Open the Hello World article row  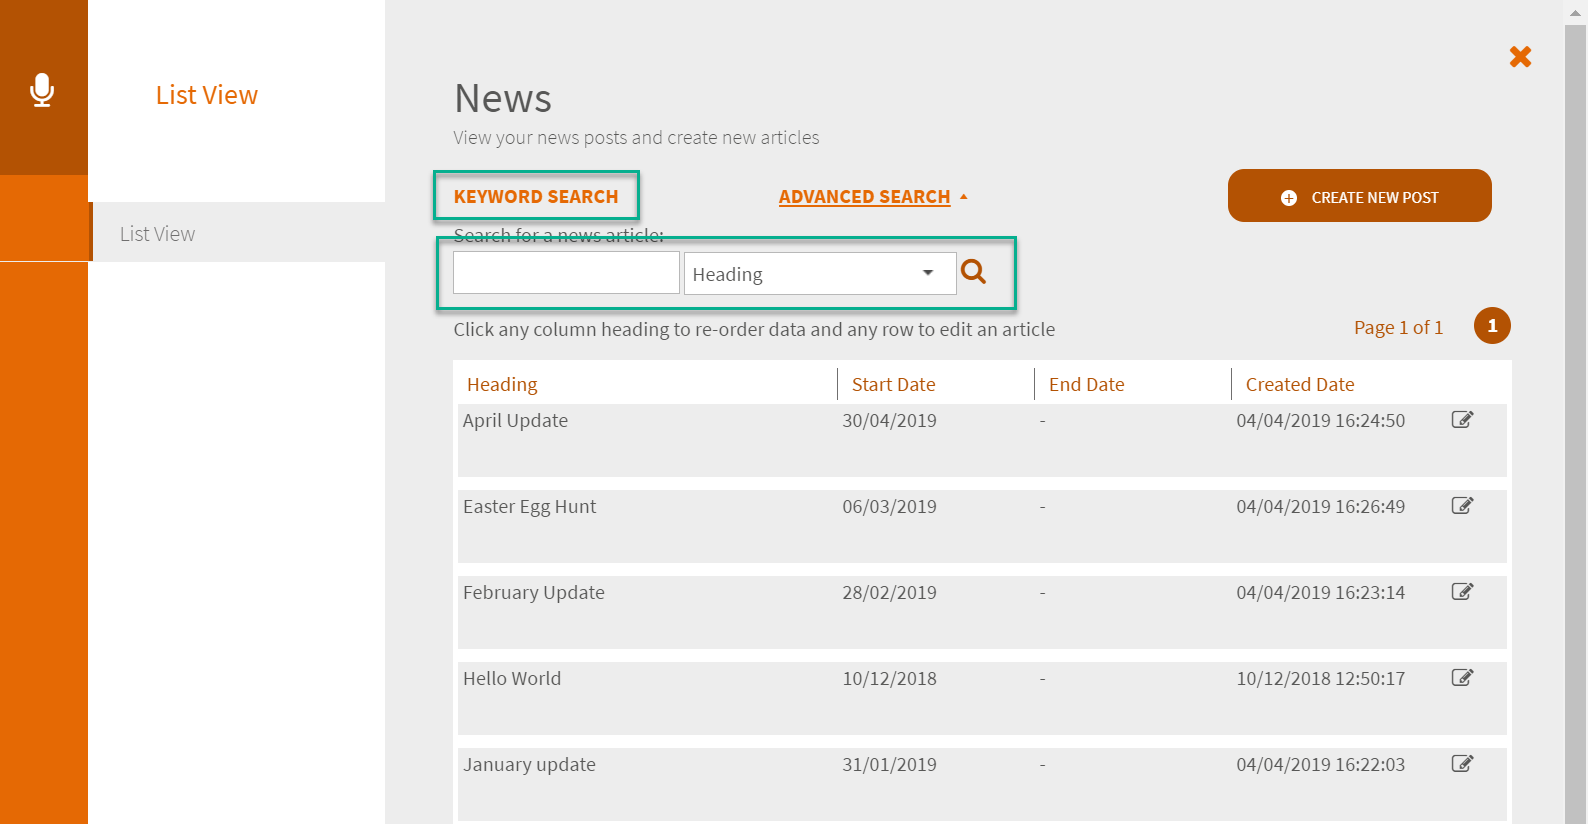click(982, 698)
